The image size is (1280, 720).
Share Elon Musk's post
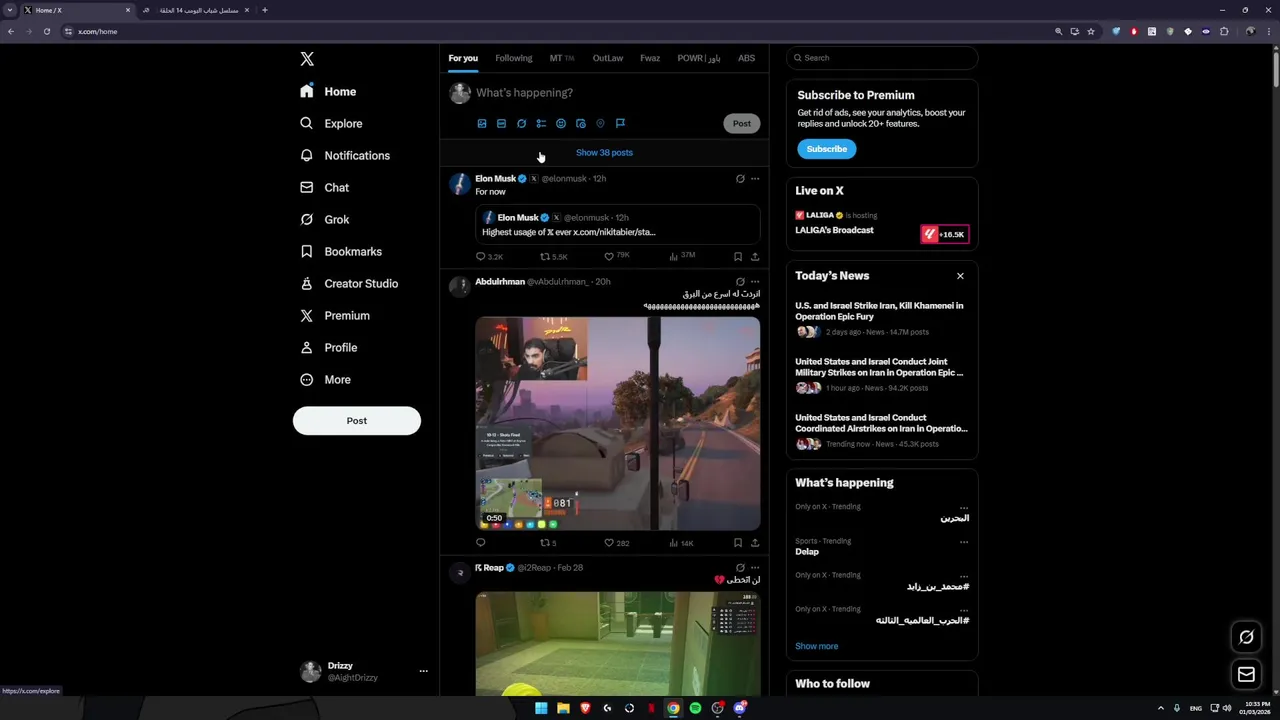click(755, 257)
